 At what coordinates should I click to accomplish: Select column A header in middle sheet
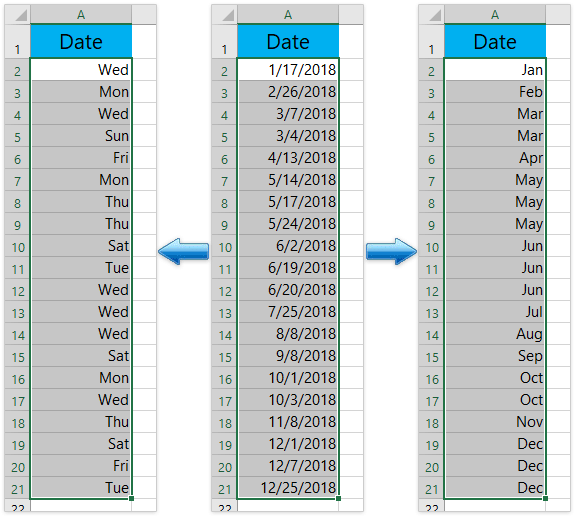coord(288,15)
